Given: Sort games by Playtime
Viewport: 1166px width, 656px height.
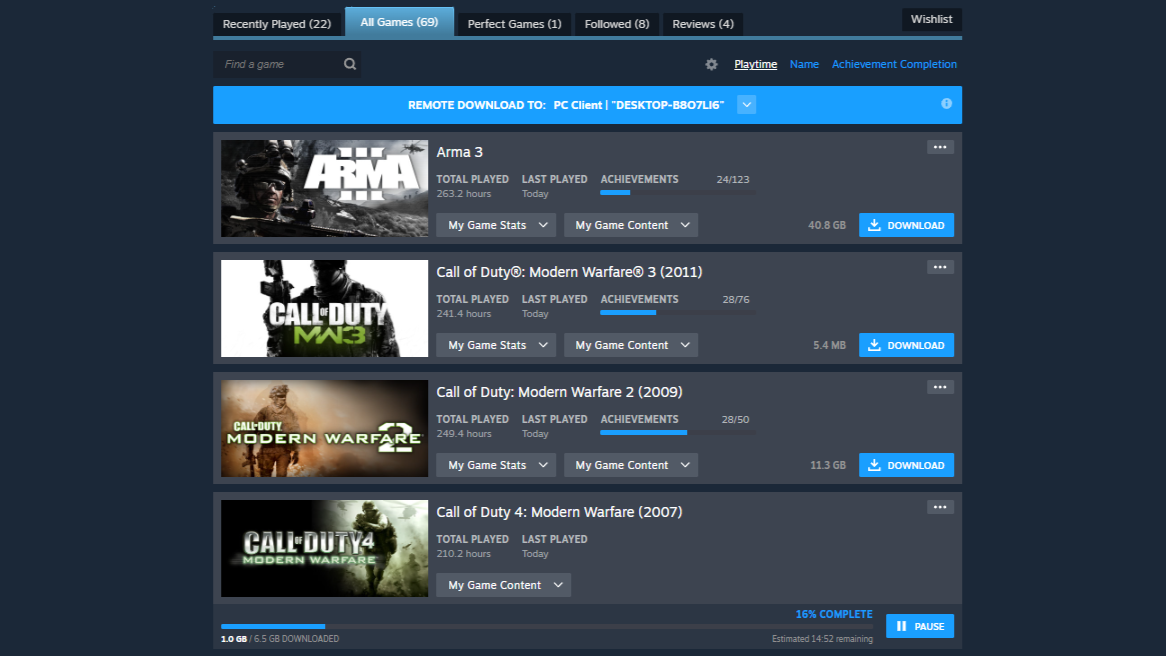Looking at the screenshot, I should coord(756,64).
